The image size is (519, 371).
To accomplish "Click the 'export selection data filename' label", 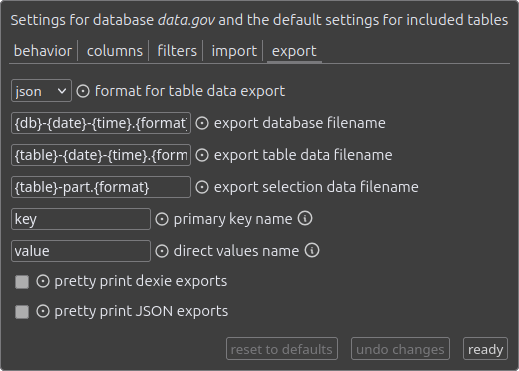I will click(316, 187).
